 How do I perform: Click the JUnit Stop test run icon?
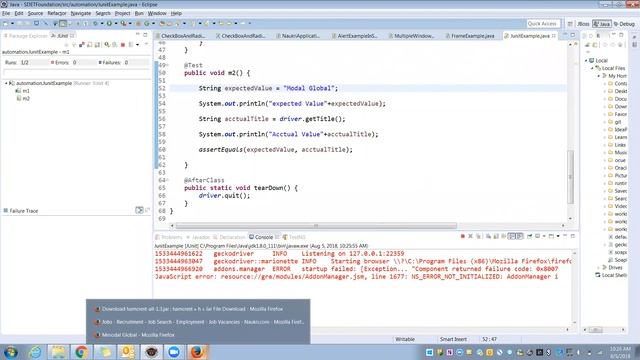click(x=122, y=44)
